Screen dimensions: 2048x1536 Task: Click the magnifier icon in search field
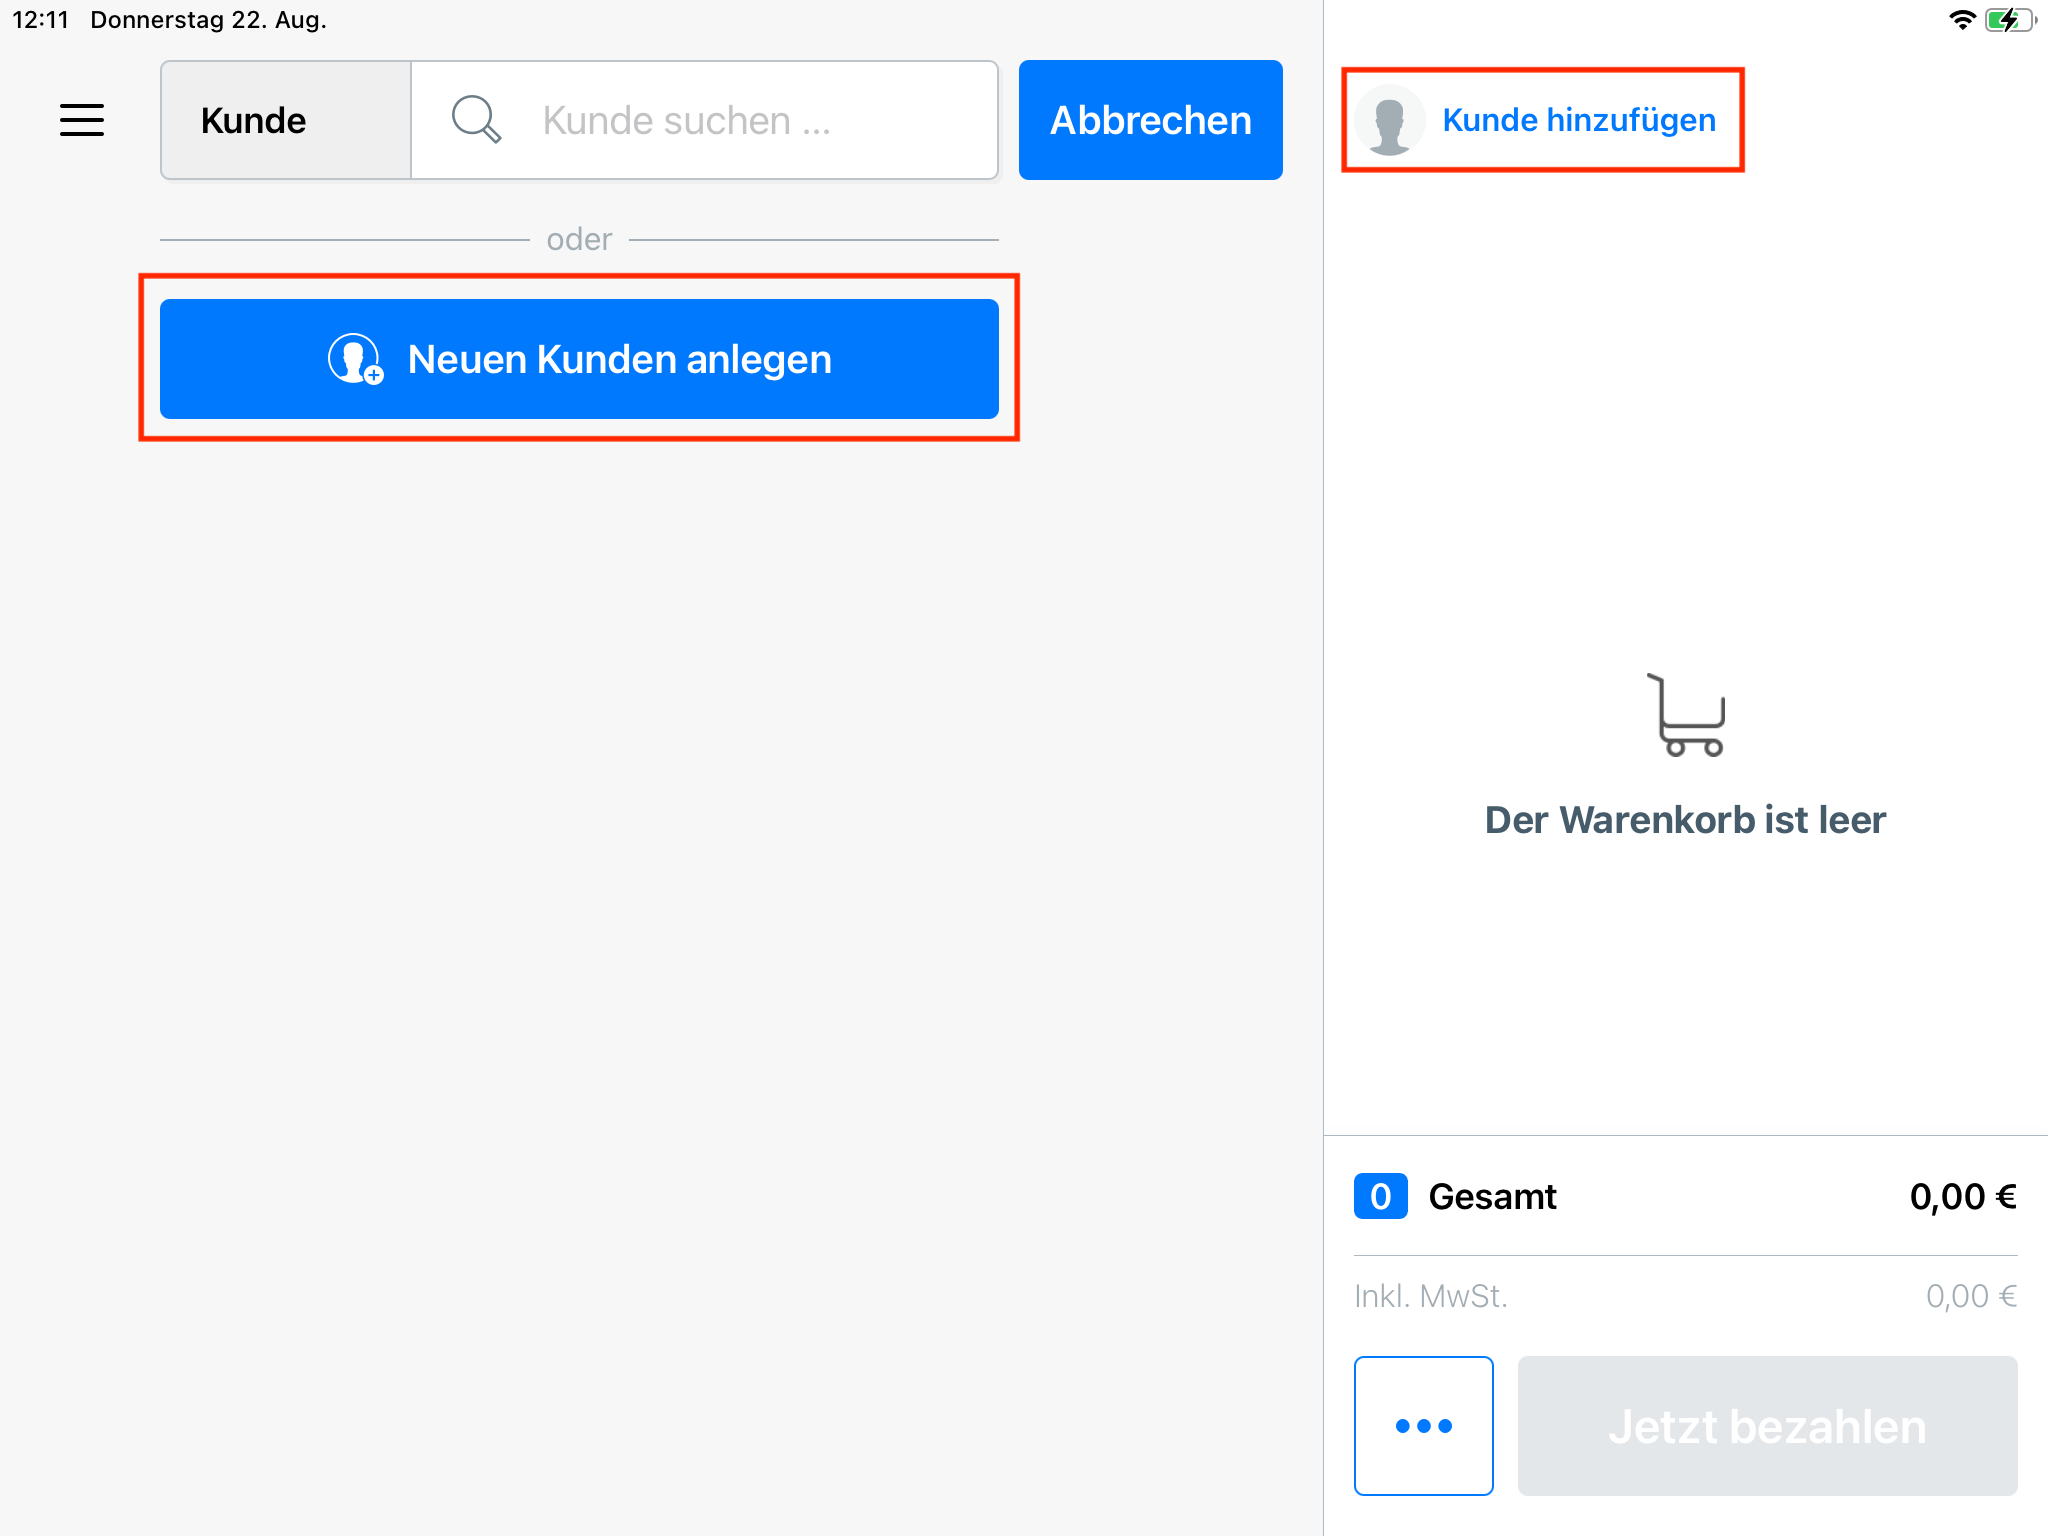pyautogui.click(x=476, y=119)
